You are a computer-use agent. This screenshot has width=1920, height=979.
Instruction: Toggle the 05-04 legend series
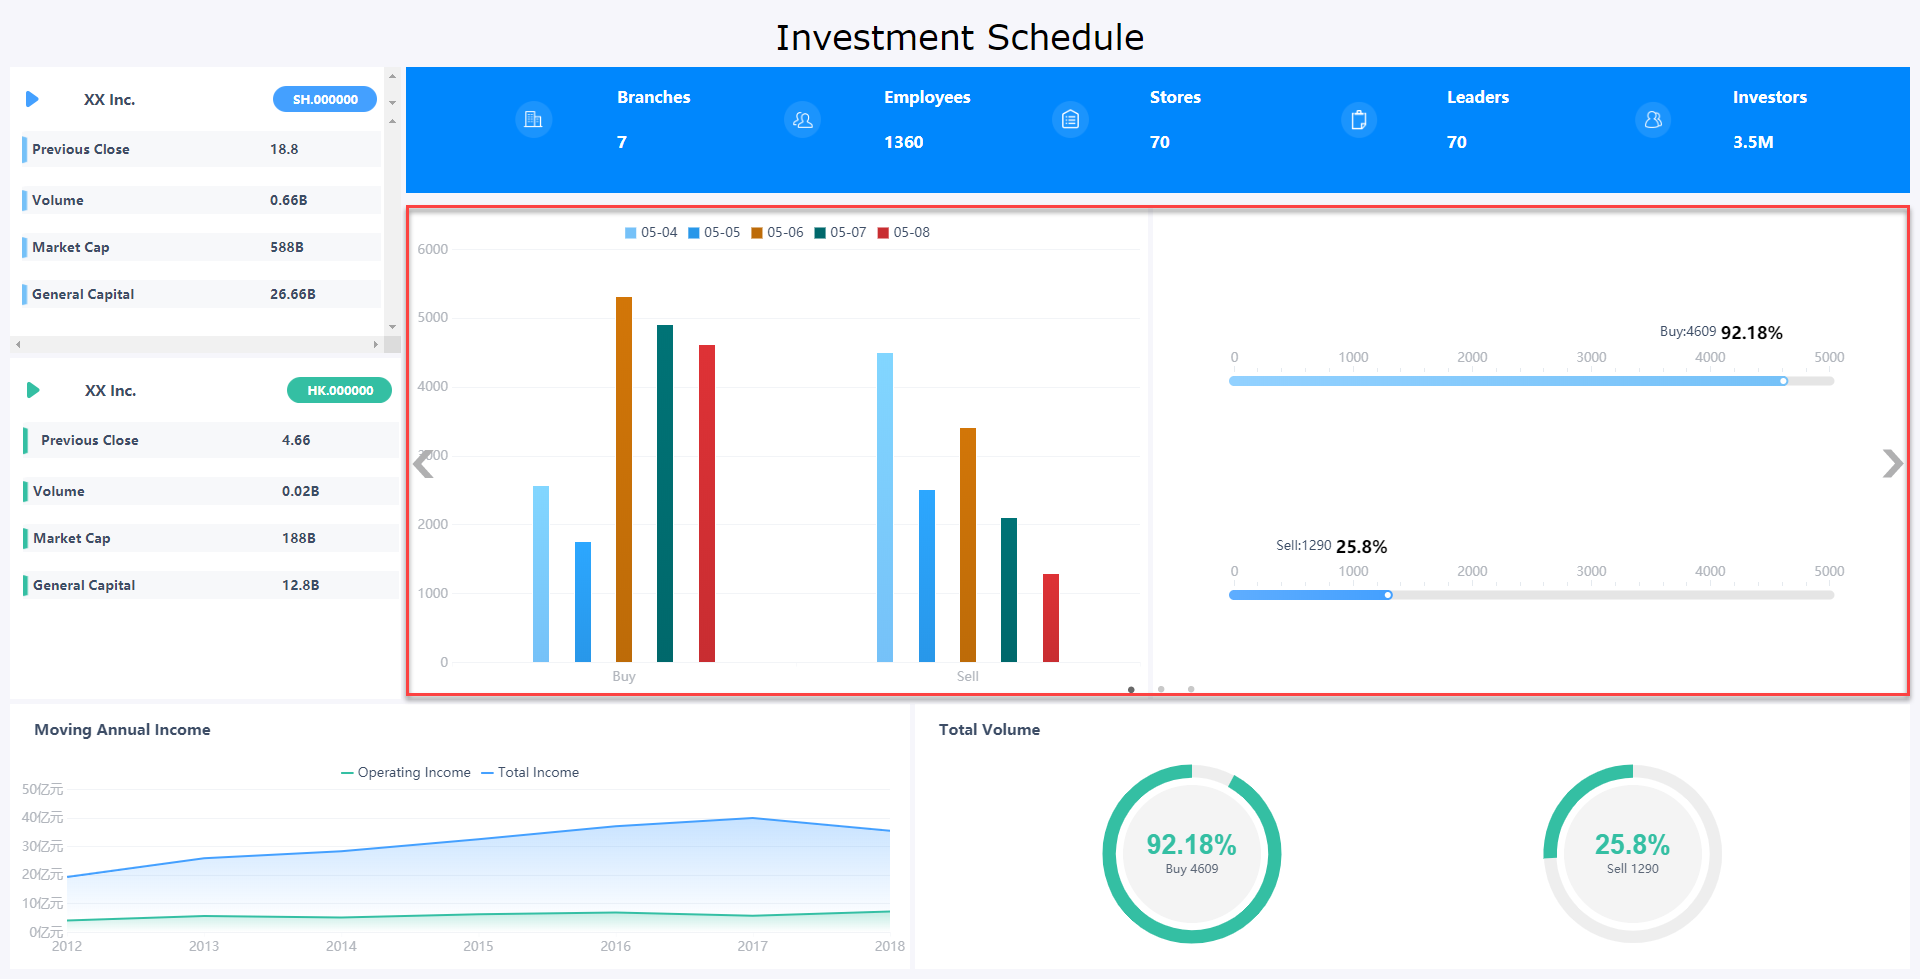(651, 232)
